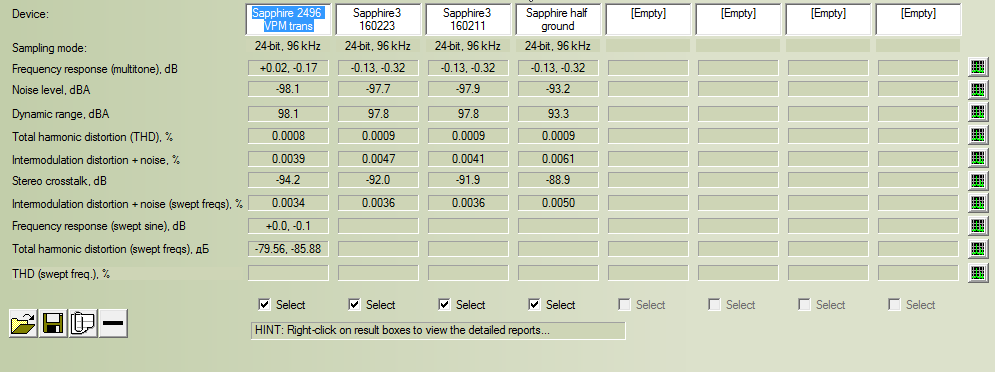Click the 0.0039 intermodulation distortion result
Image resolution: width=995 pixels, height=372 pixels.
click(289, 159)
